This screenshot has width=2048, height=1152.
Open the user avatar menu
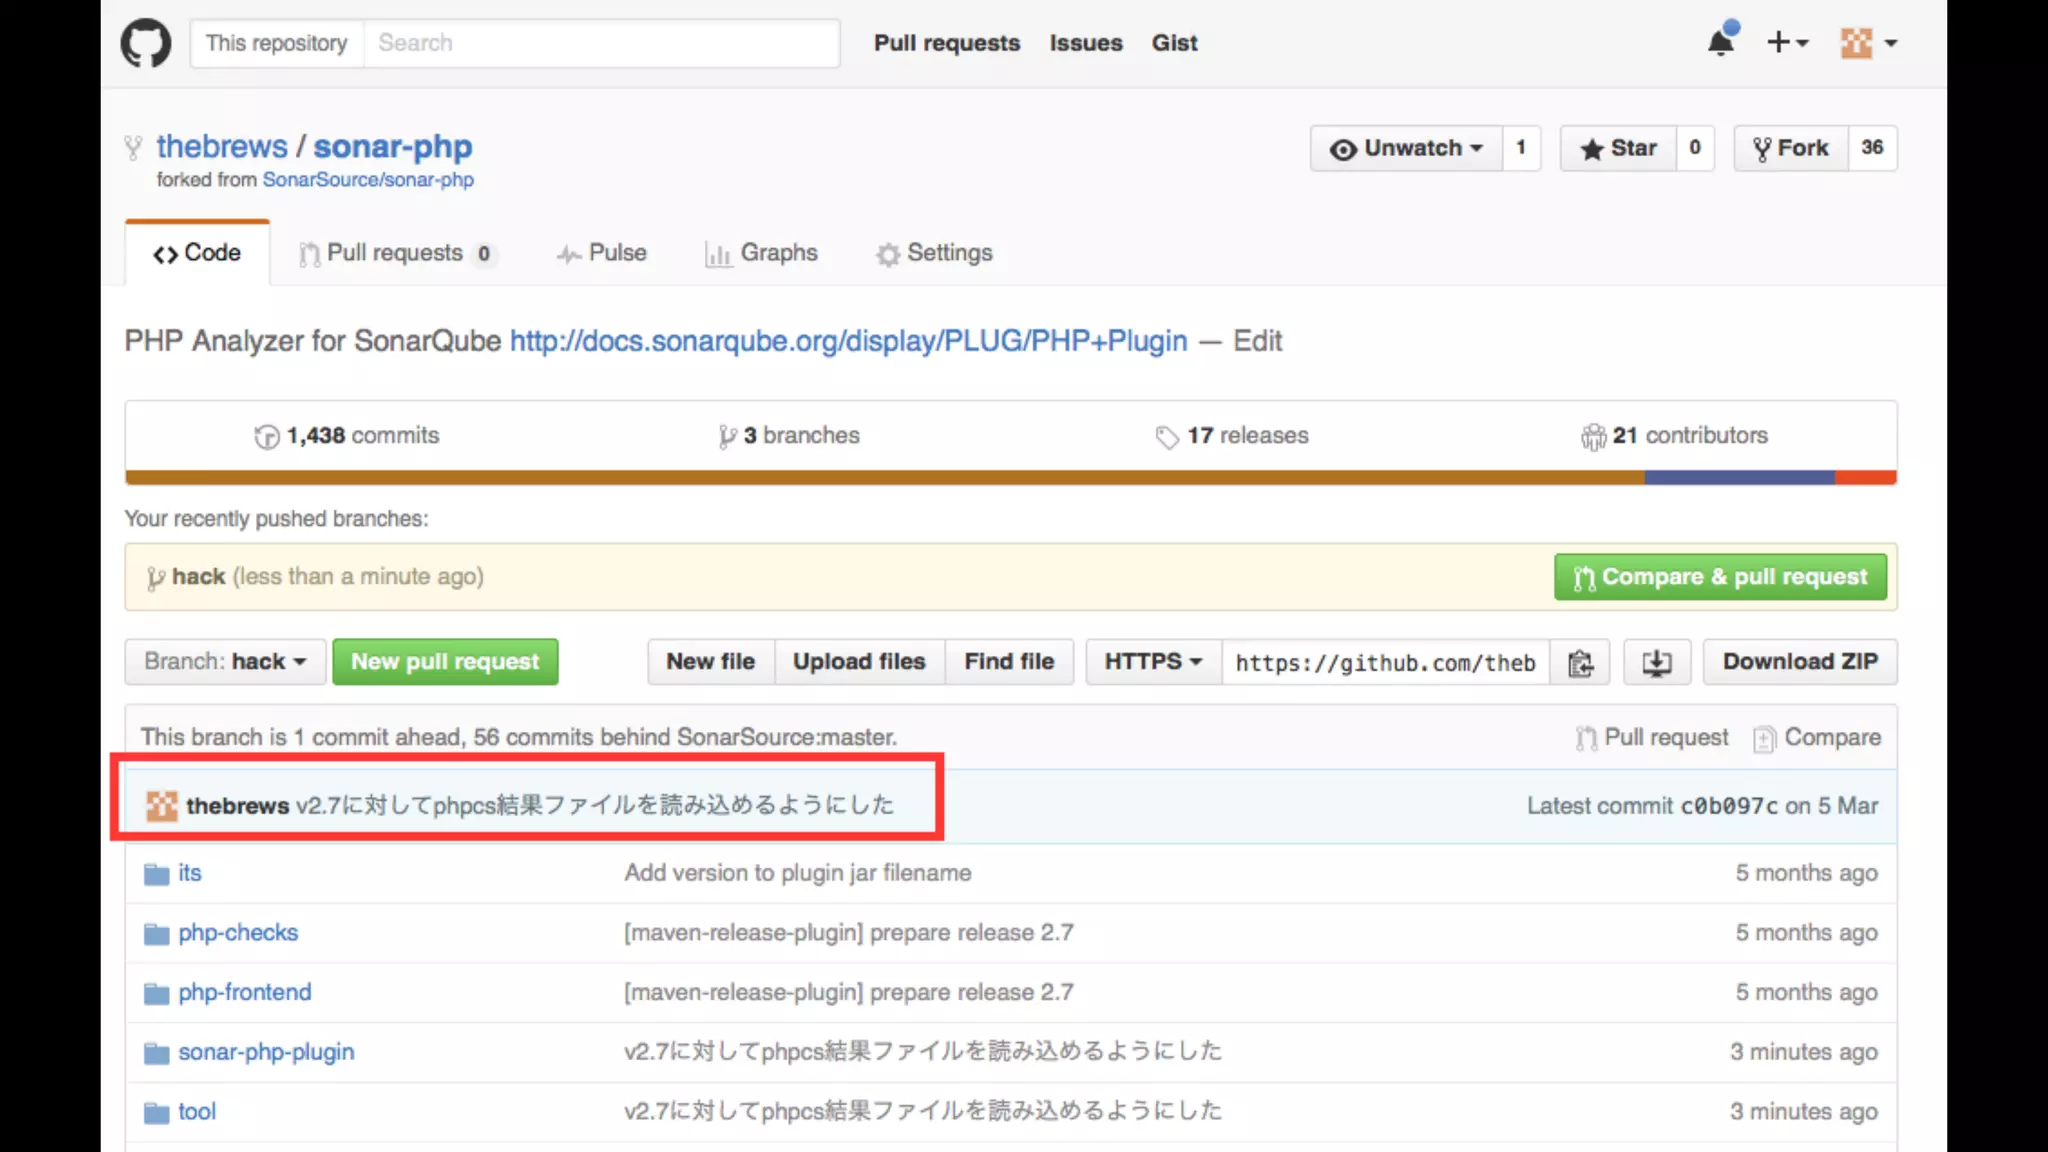pyautogui.click(x=1869, y=42)
